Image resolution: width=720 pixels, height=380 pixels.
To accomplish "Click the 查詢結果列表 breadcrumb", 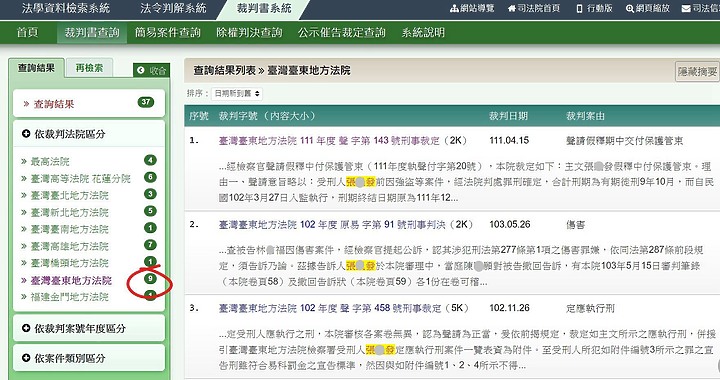I will [225, 71].
